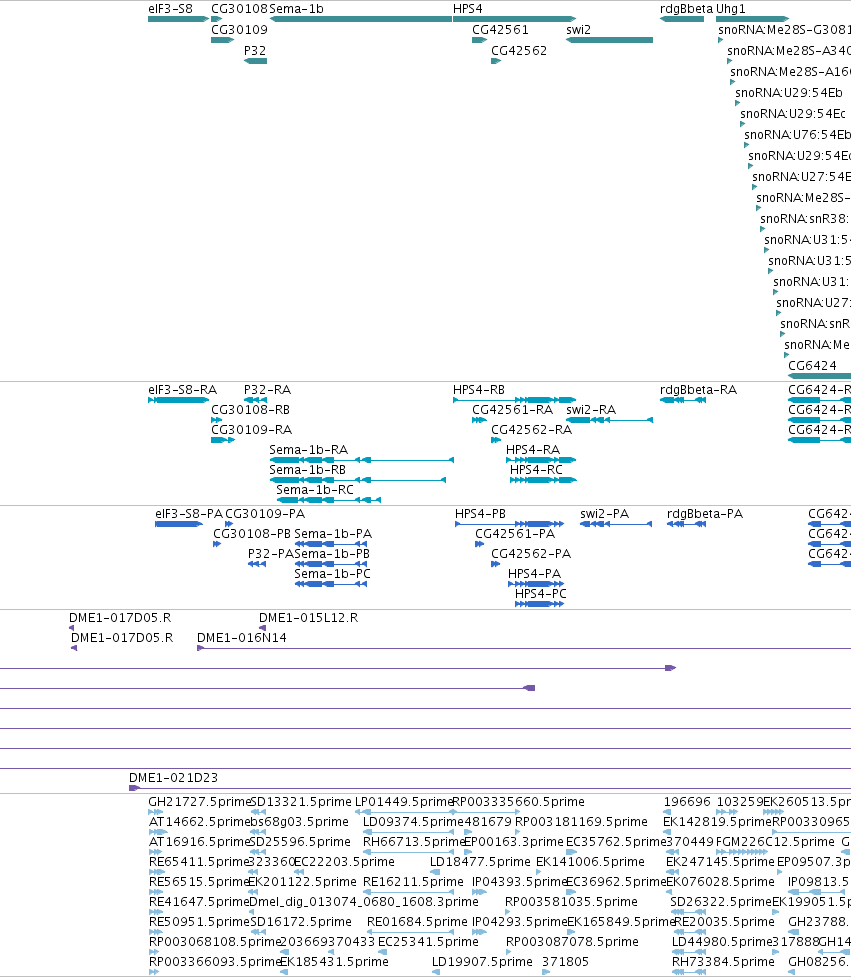Screen dimensions: 851x977
Task: Click the DME1-016N14 BAC label
Action: (x=242, y=638)
